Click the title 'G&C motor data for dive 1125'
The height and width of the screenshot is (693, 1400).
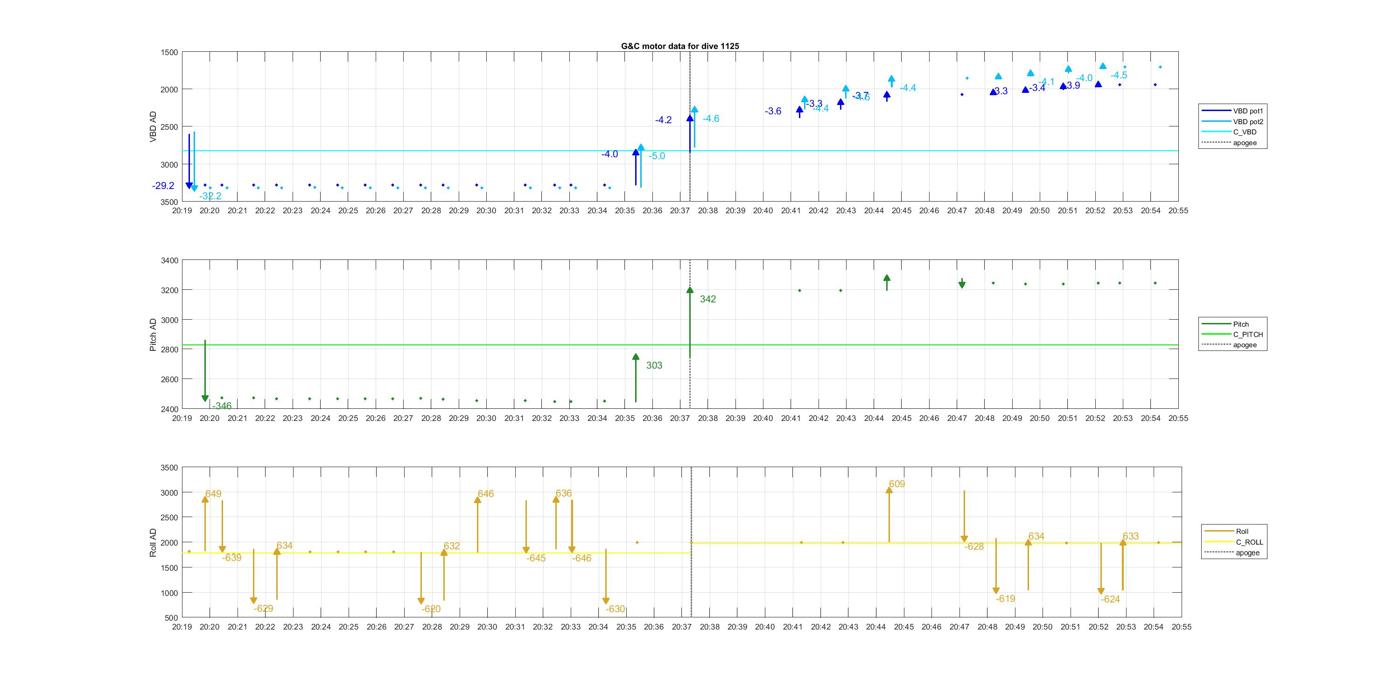click(680, 46)
